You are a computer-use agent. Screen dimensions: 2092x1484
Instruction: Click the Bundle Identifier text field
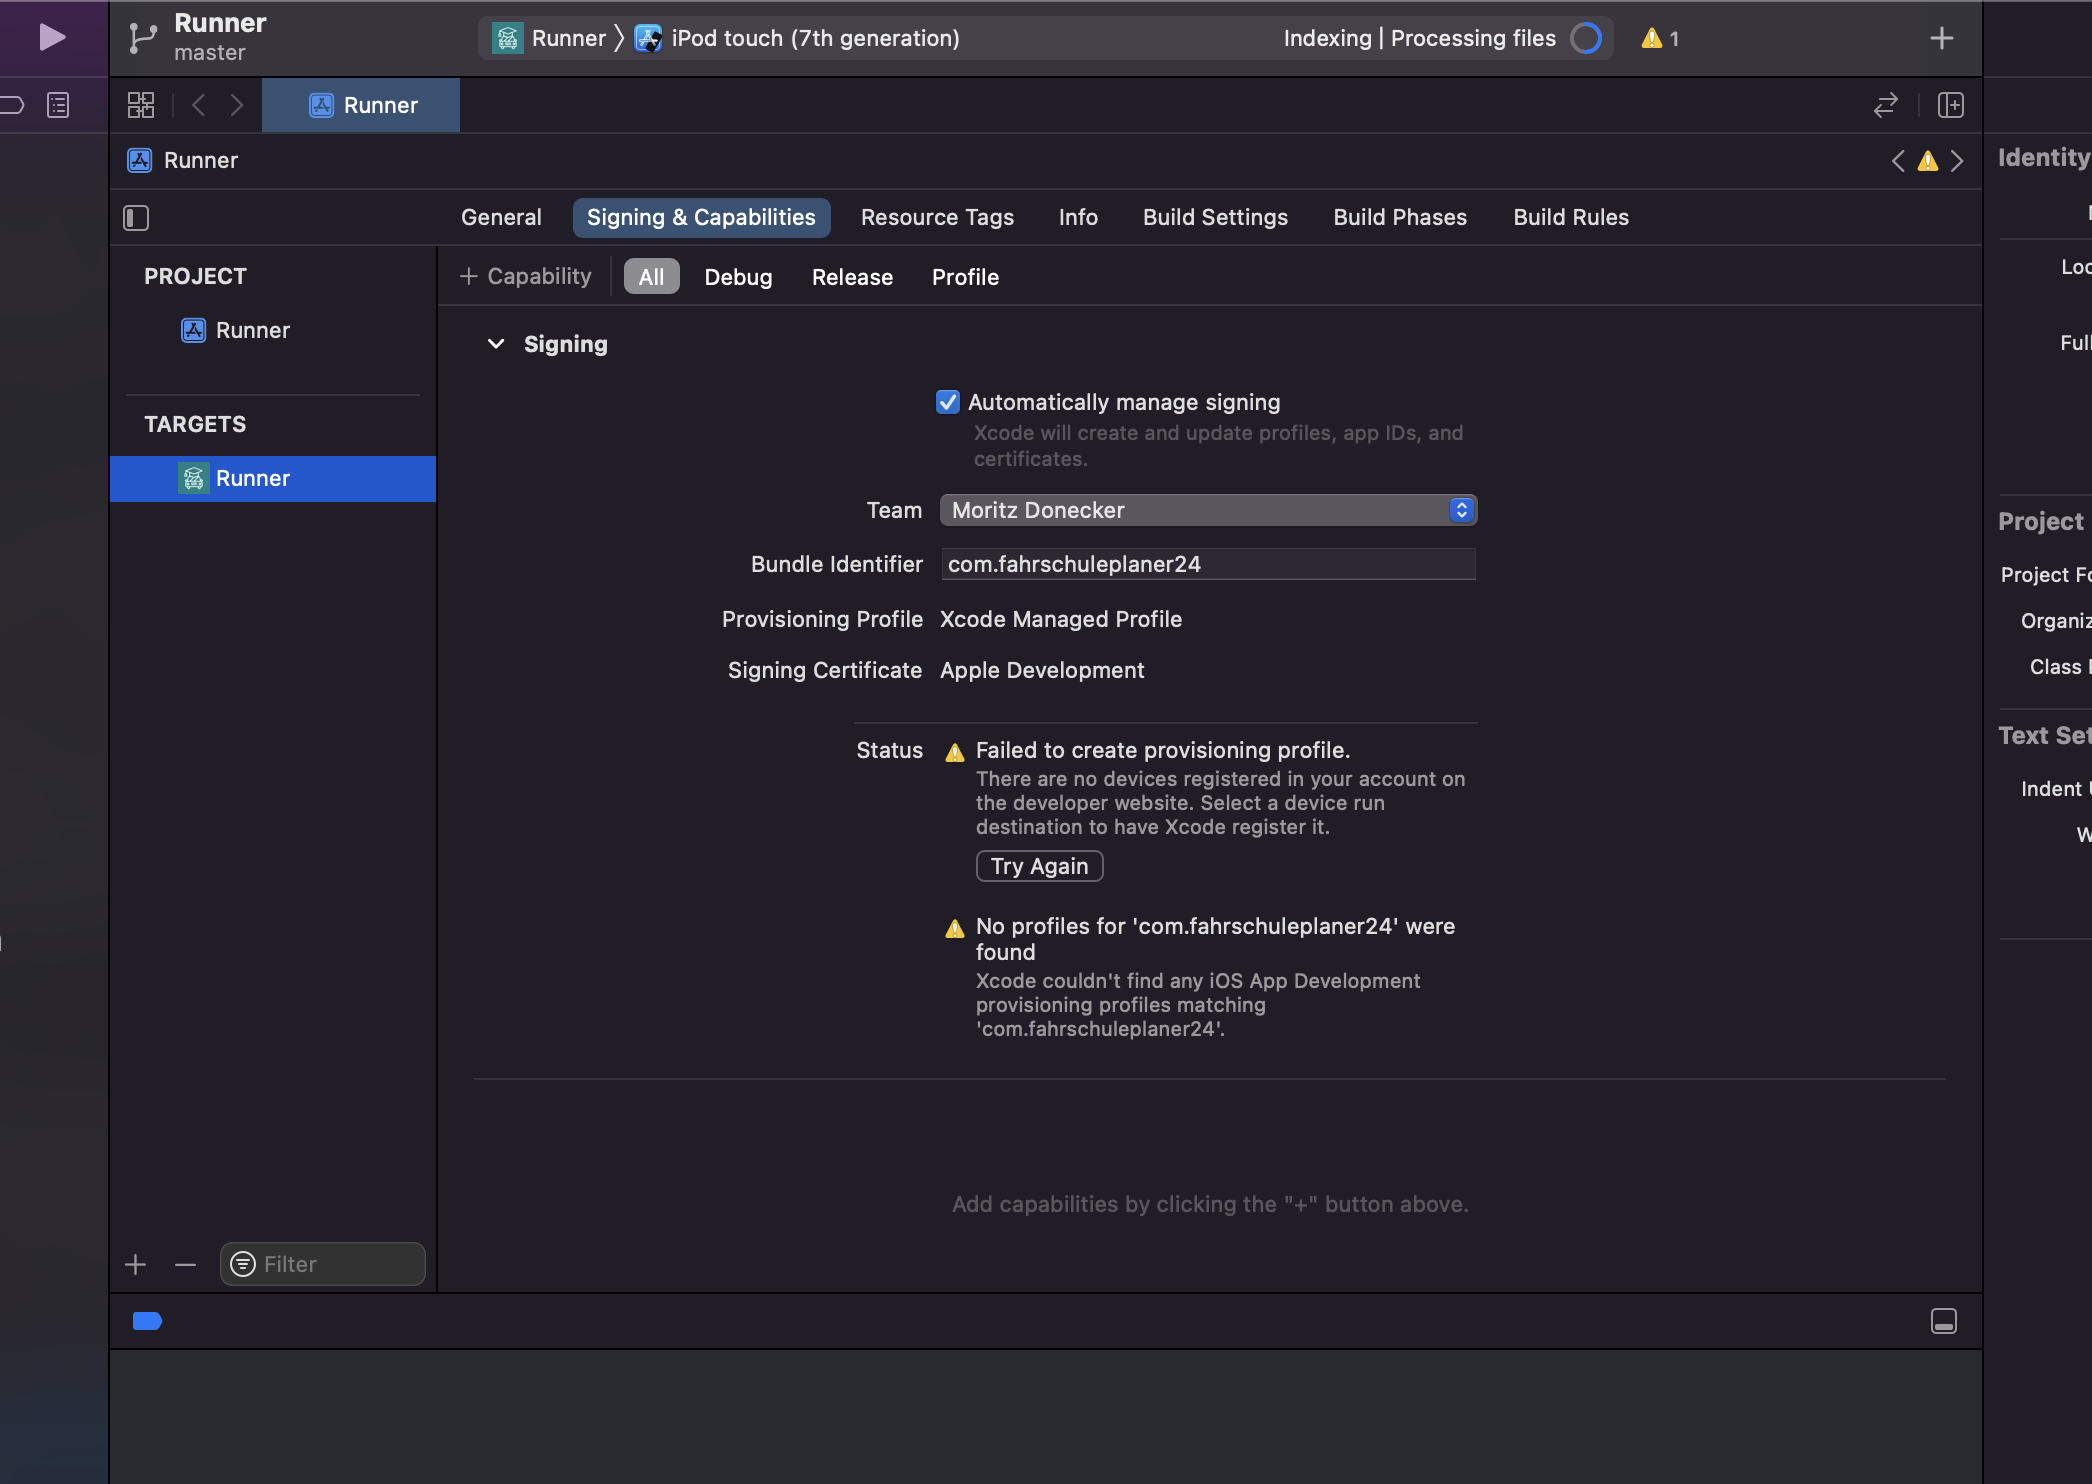1207,564
